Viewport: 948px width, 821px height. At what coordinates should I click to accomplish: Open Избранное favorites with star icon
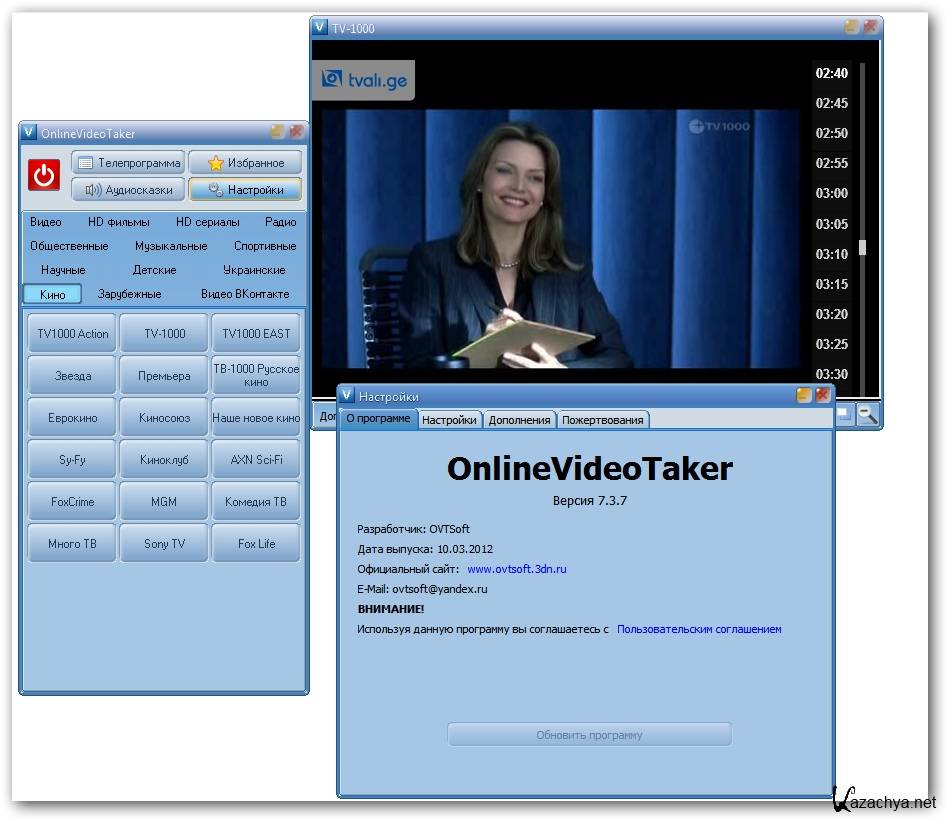245,163
